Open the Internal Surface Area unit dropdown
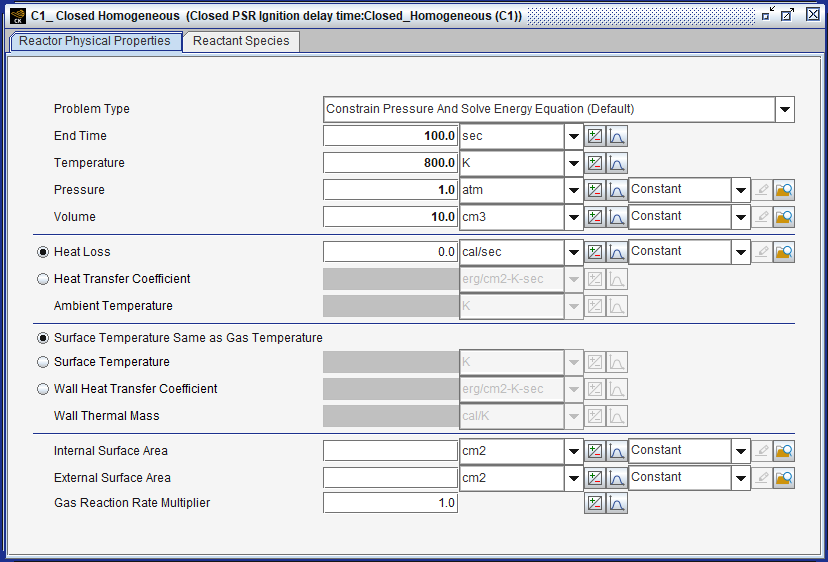 click(x=573, y=452)
